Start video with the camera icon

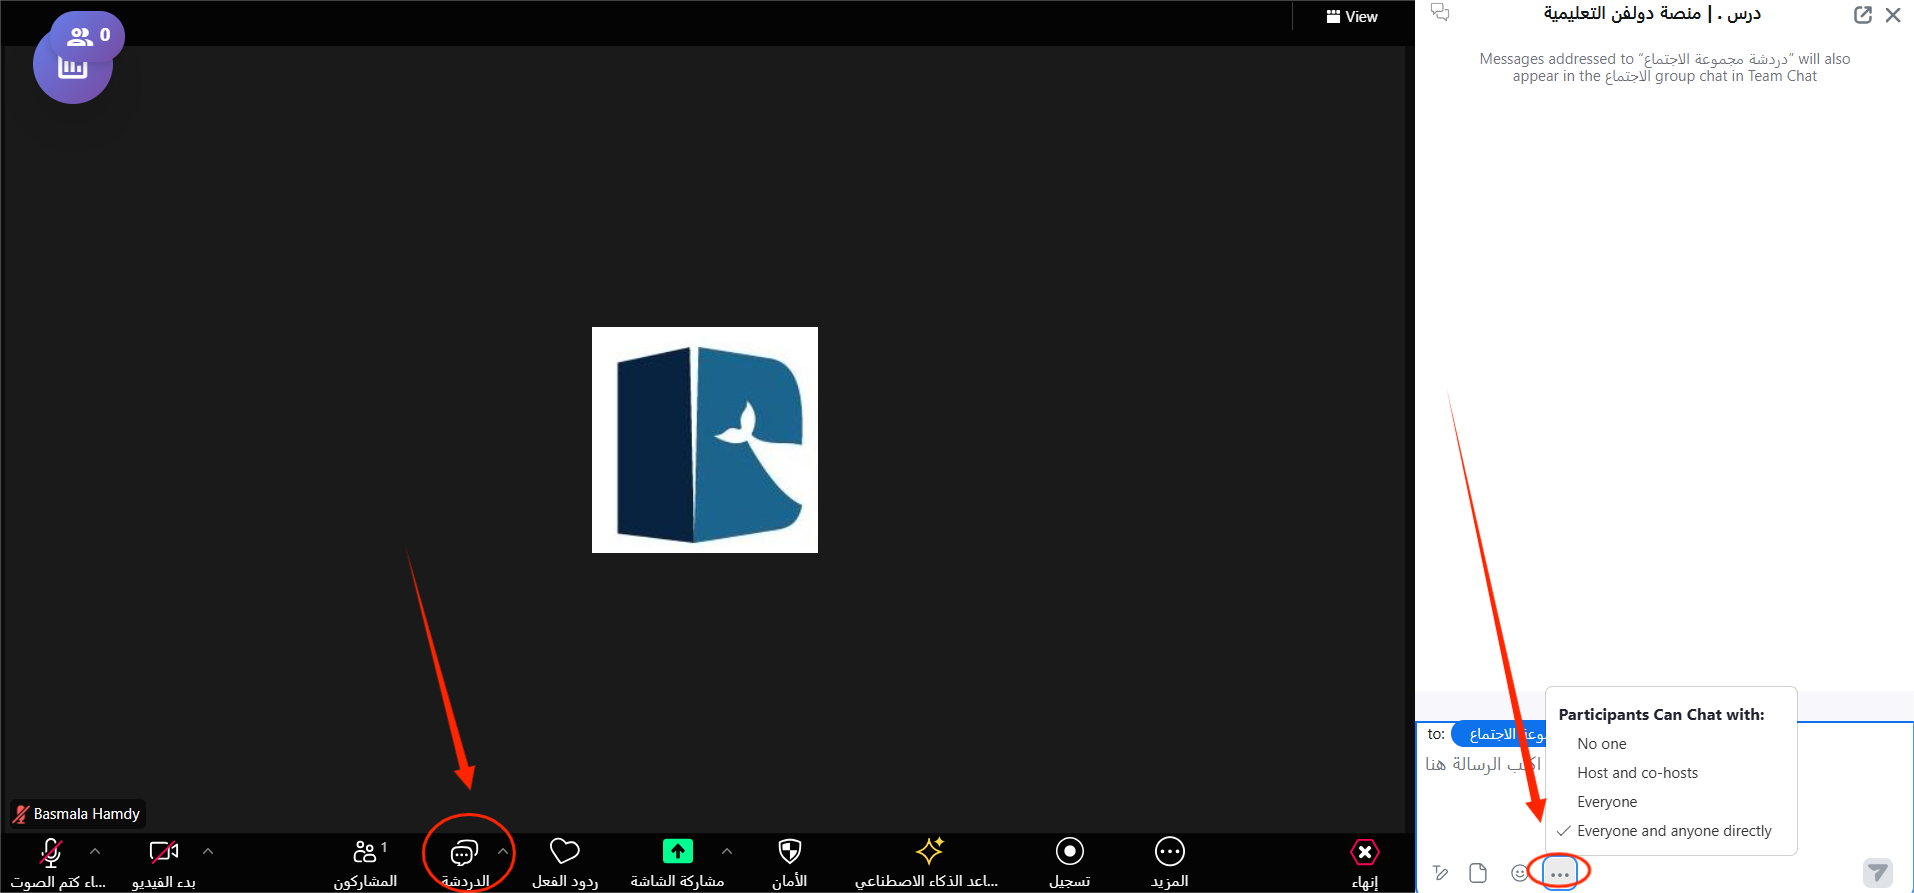(x=163, y=853)
